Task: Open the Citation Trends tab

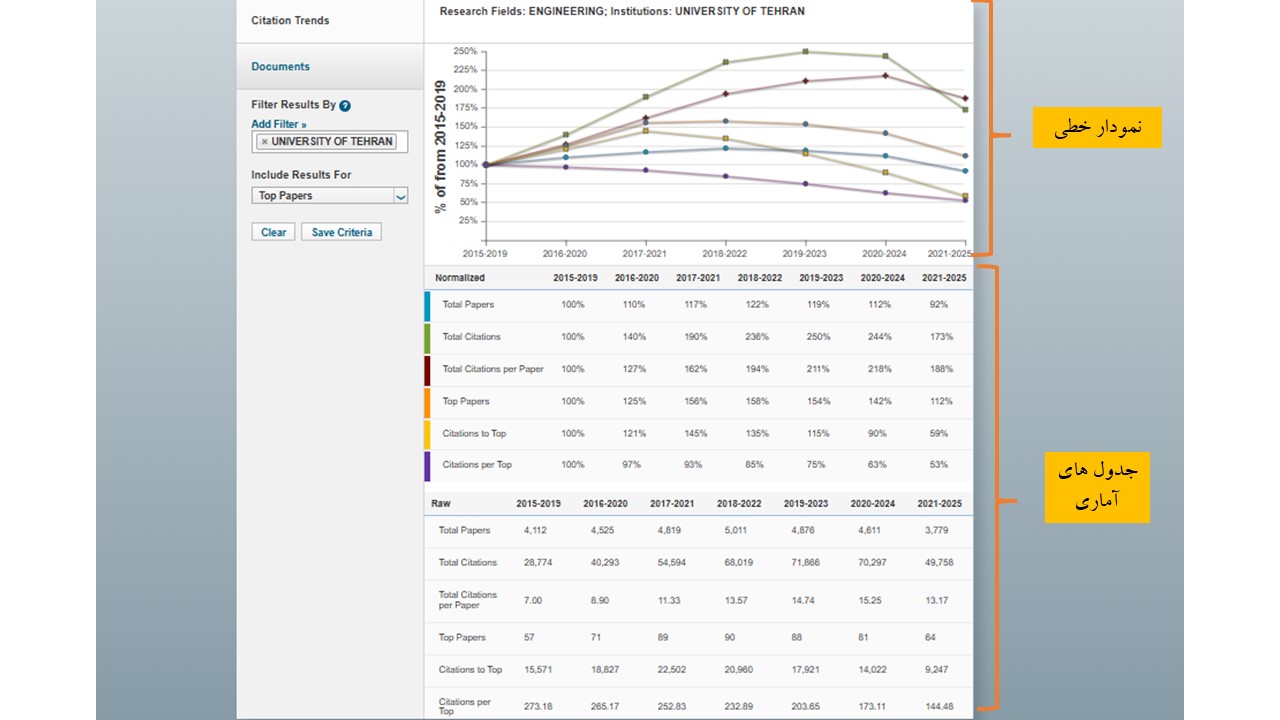Action: click(x=290, y=20)
